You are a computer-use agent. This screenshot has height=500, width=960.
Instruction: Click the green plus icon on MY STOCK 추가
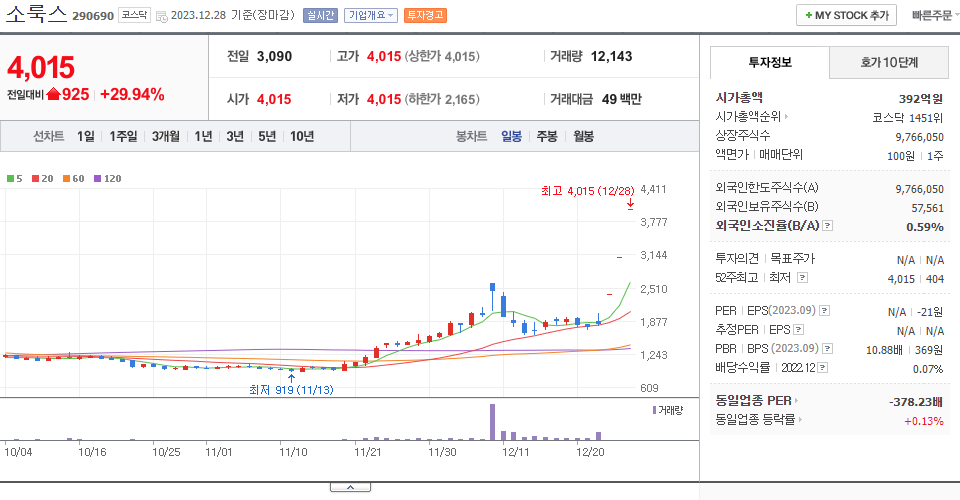(x=808, y=15)
